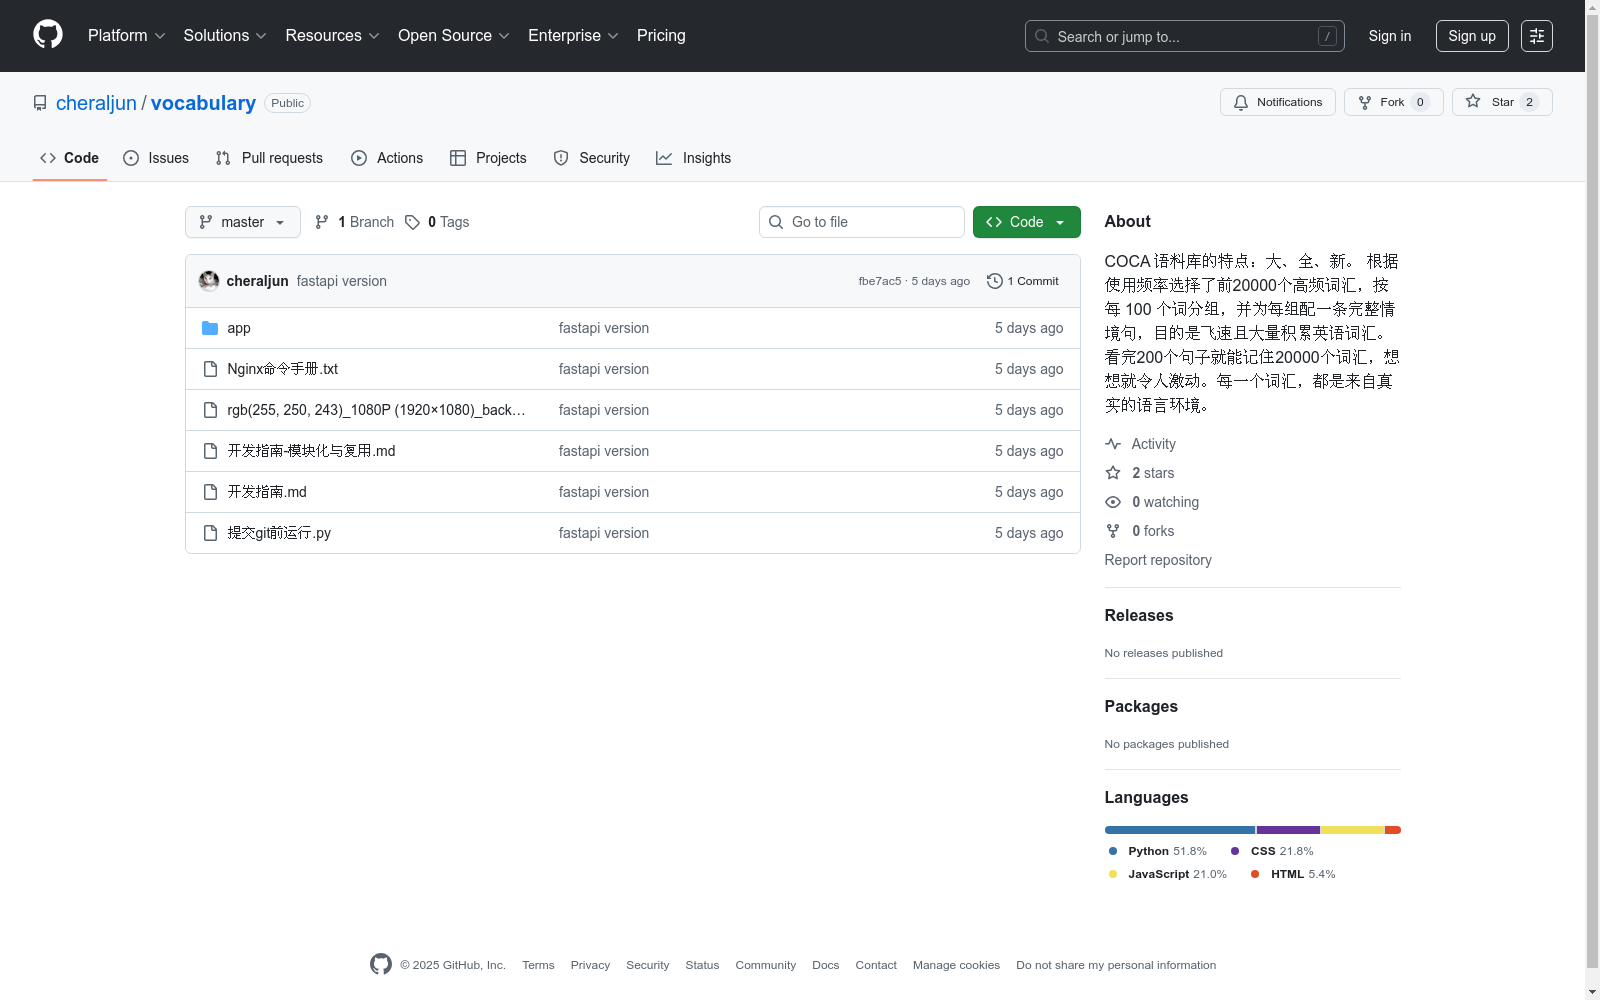Open the Resources dropdown
The image size is (1600, 1000).
point(332,36)
